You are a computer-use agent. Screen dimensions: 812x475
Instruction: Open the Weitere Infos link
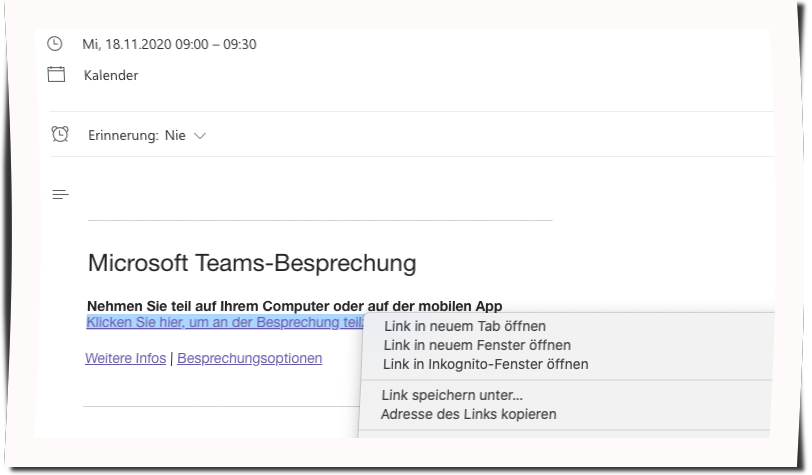coord(125,358)
